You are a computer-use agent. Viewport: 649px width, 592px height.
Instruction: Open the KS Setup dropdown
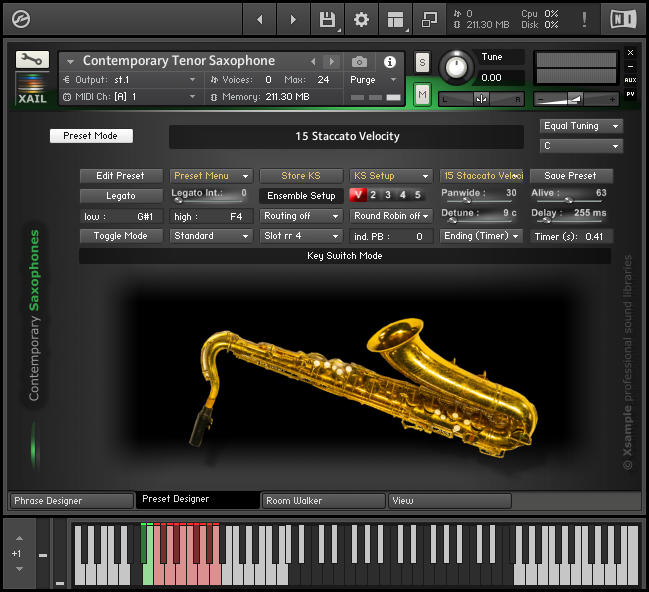coord(391,176)
